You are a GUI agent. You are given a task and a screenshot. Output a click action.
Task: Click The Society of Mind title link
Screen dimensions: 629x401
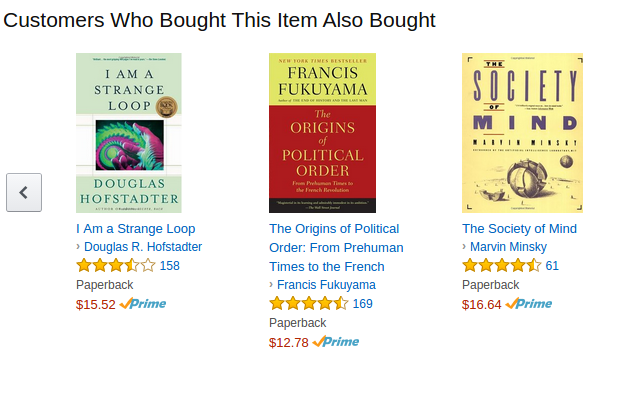point(519,229)
